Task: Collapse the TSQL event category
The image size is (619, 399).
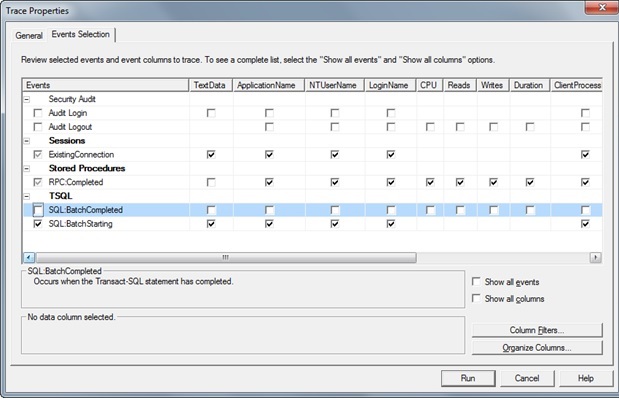Action: click(27, 196)
